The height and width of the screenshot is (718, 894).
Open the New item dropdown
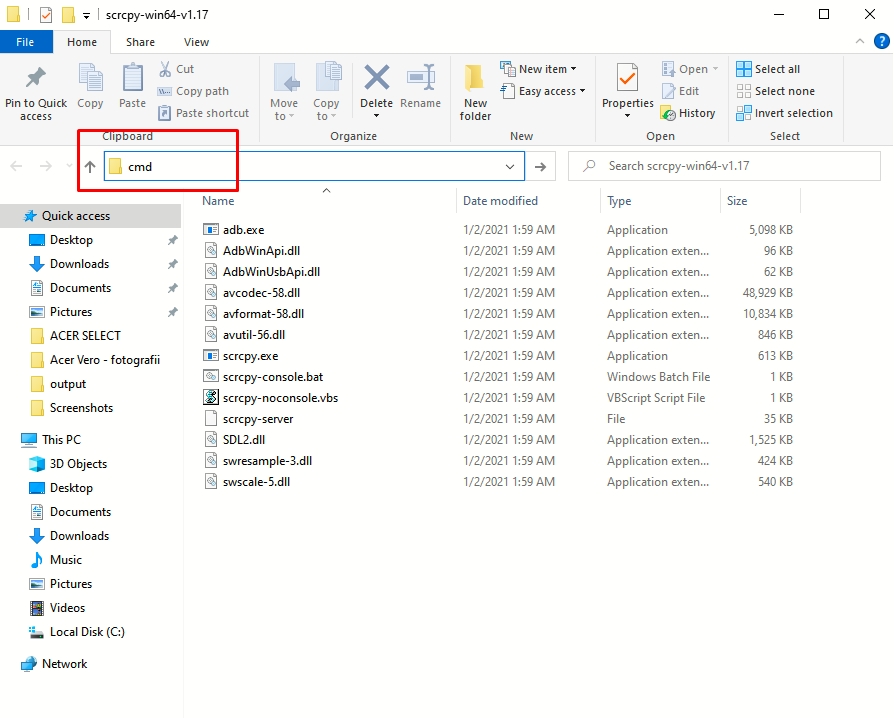click(x=539, y=69)
